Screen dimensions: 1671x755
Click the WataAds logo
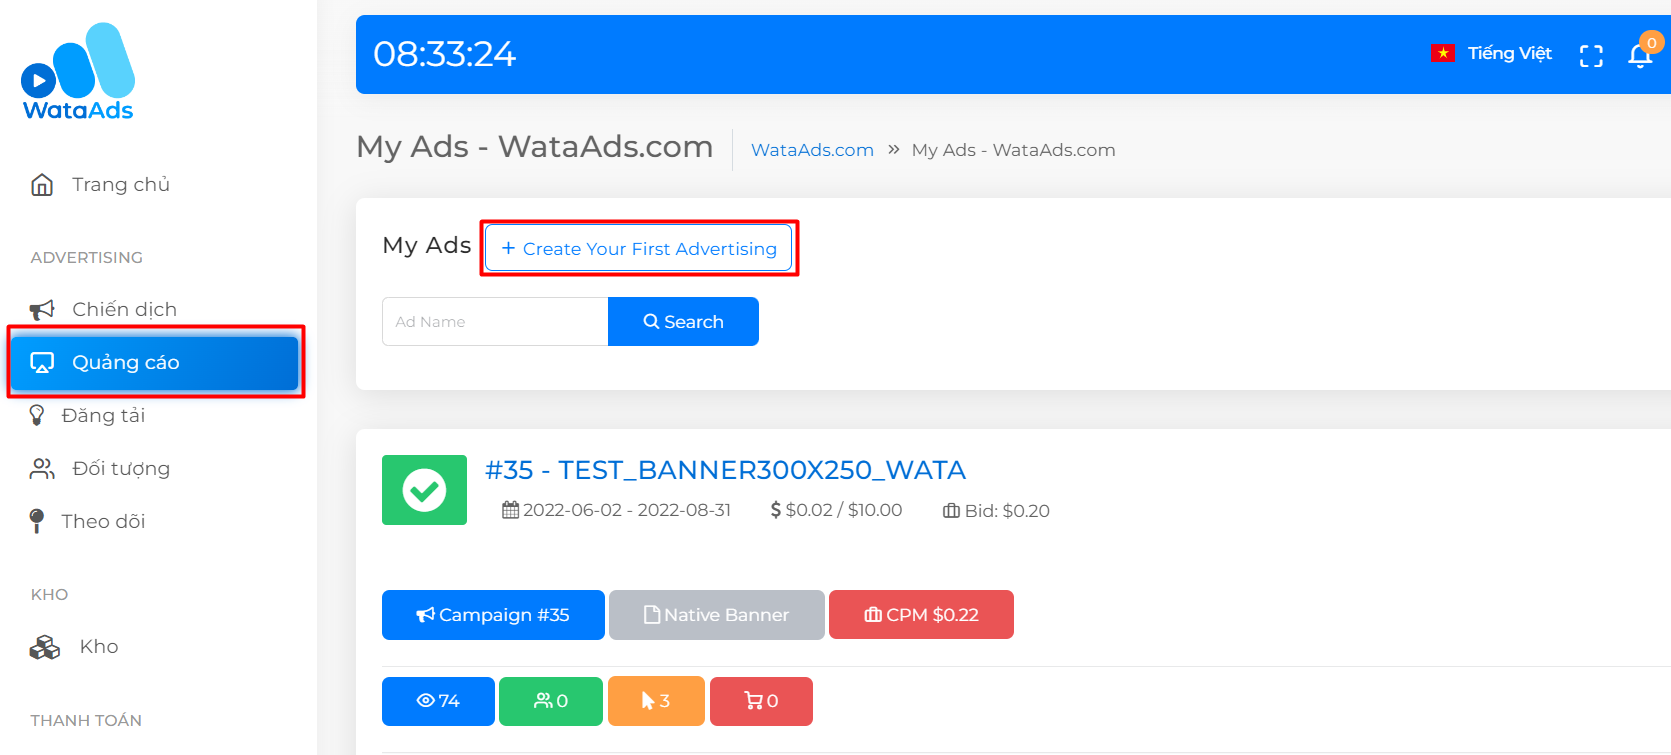click(78, 72)
